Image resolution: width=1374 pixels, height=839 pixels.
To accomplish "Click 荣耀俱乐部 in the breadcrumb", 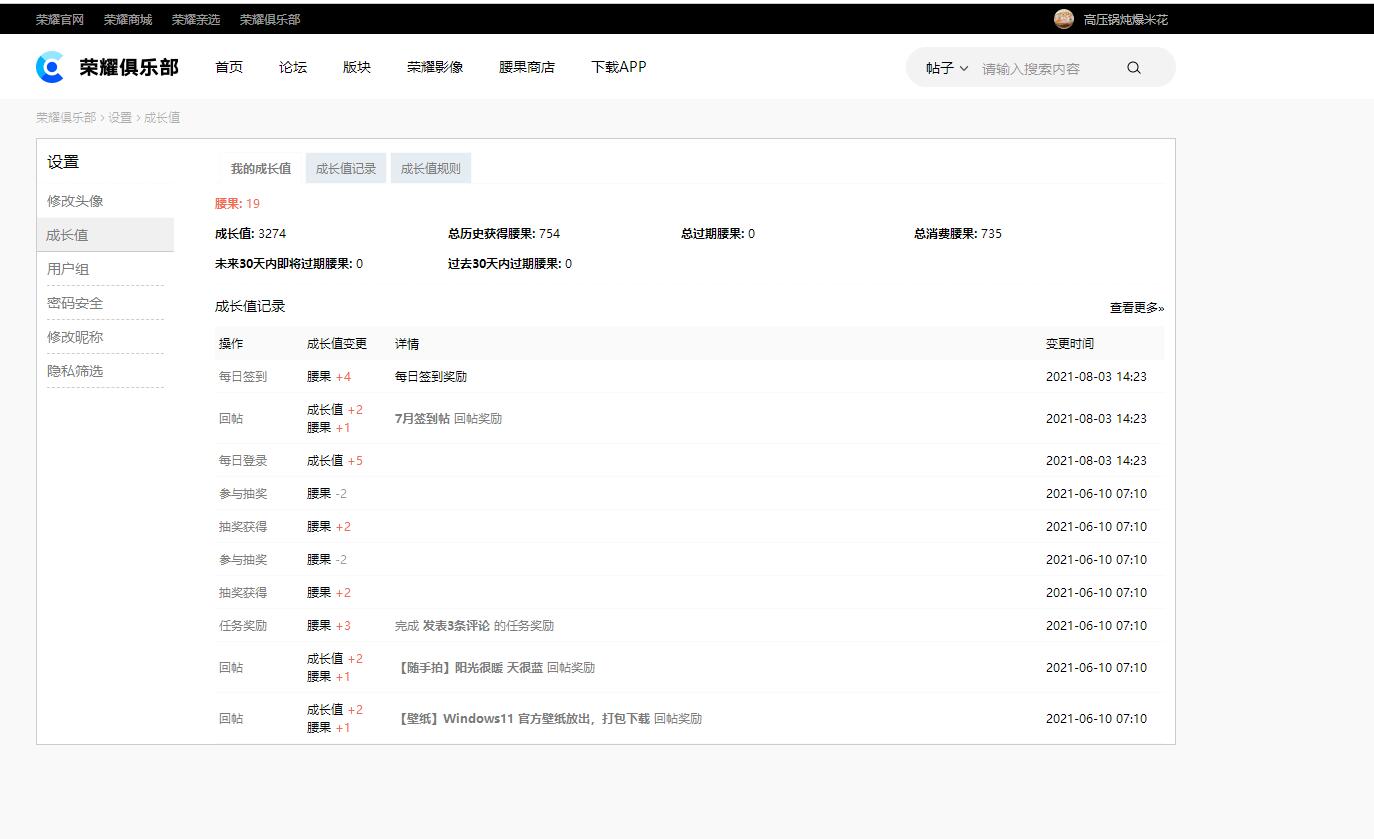I will 66,117.
